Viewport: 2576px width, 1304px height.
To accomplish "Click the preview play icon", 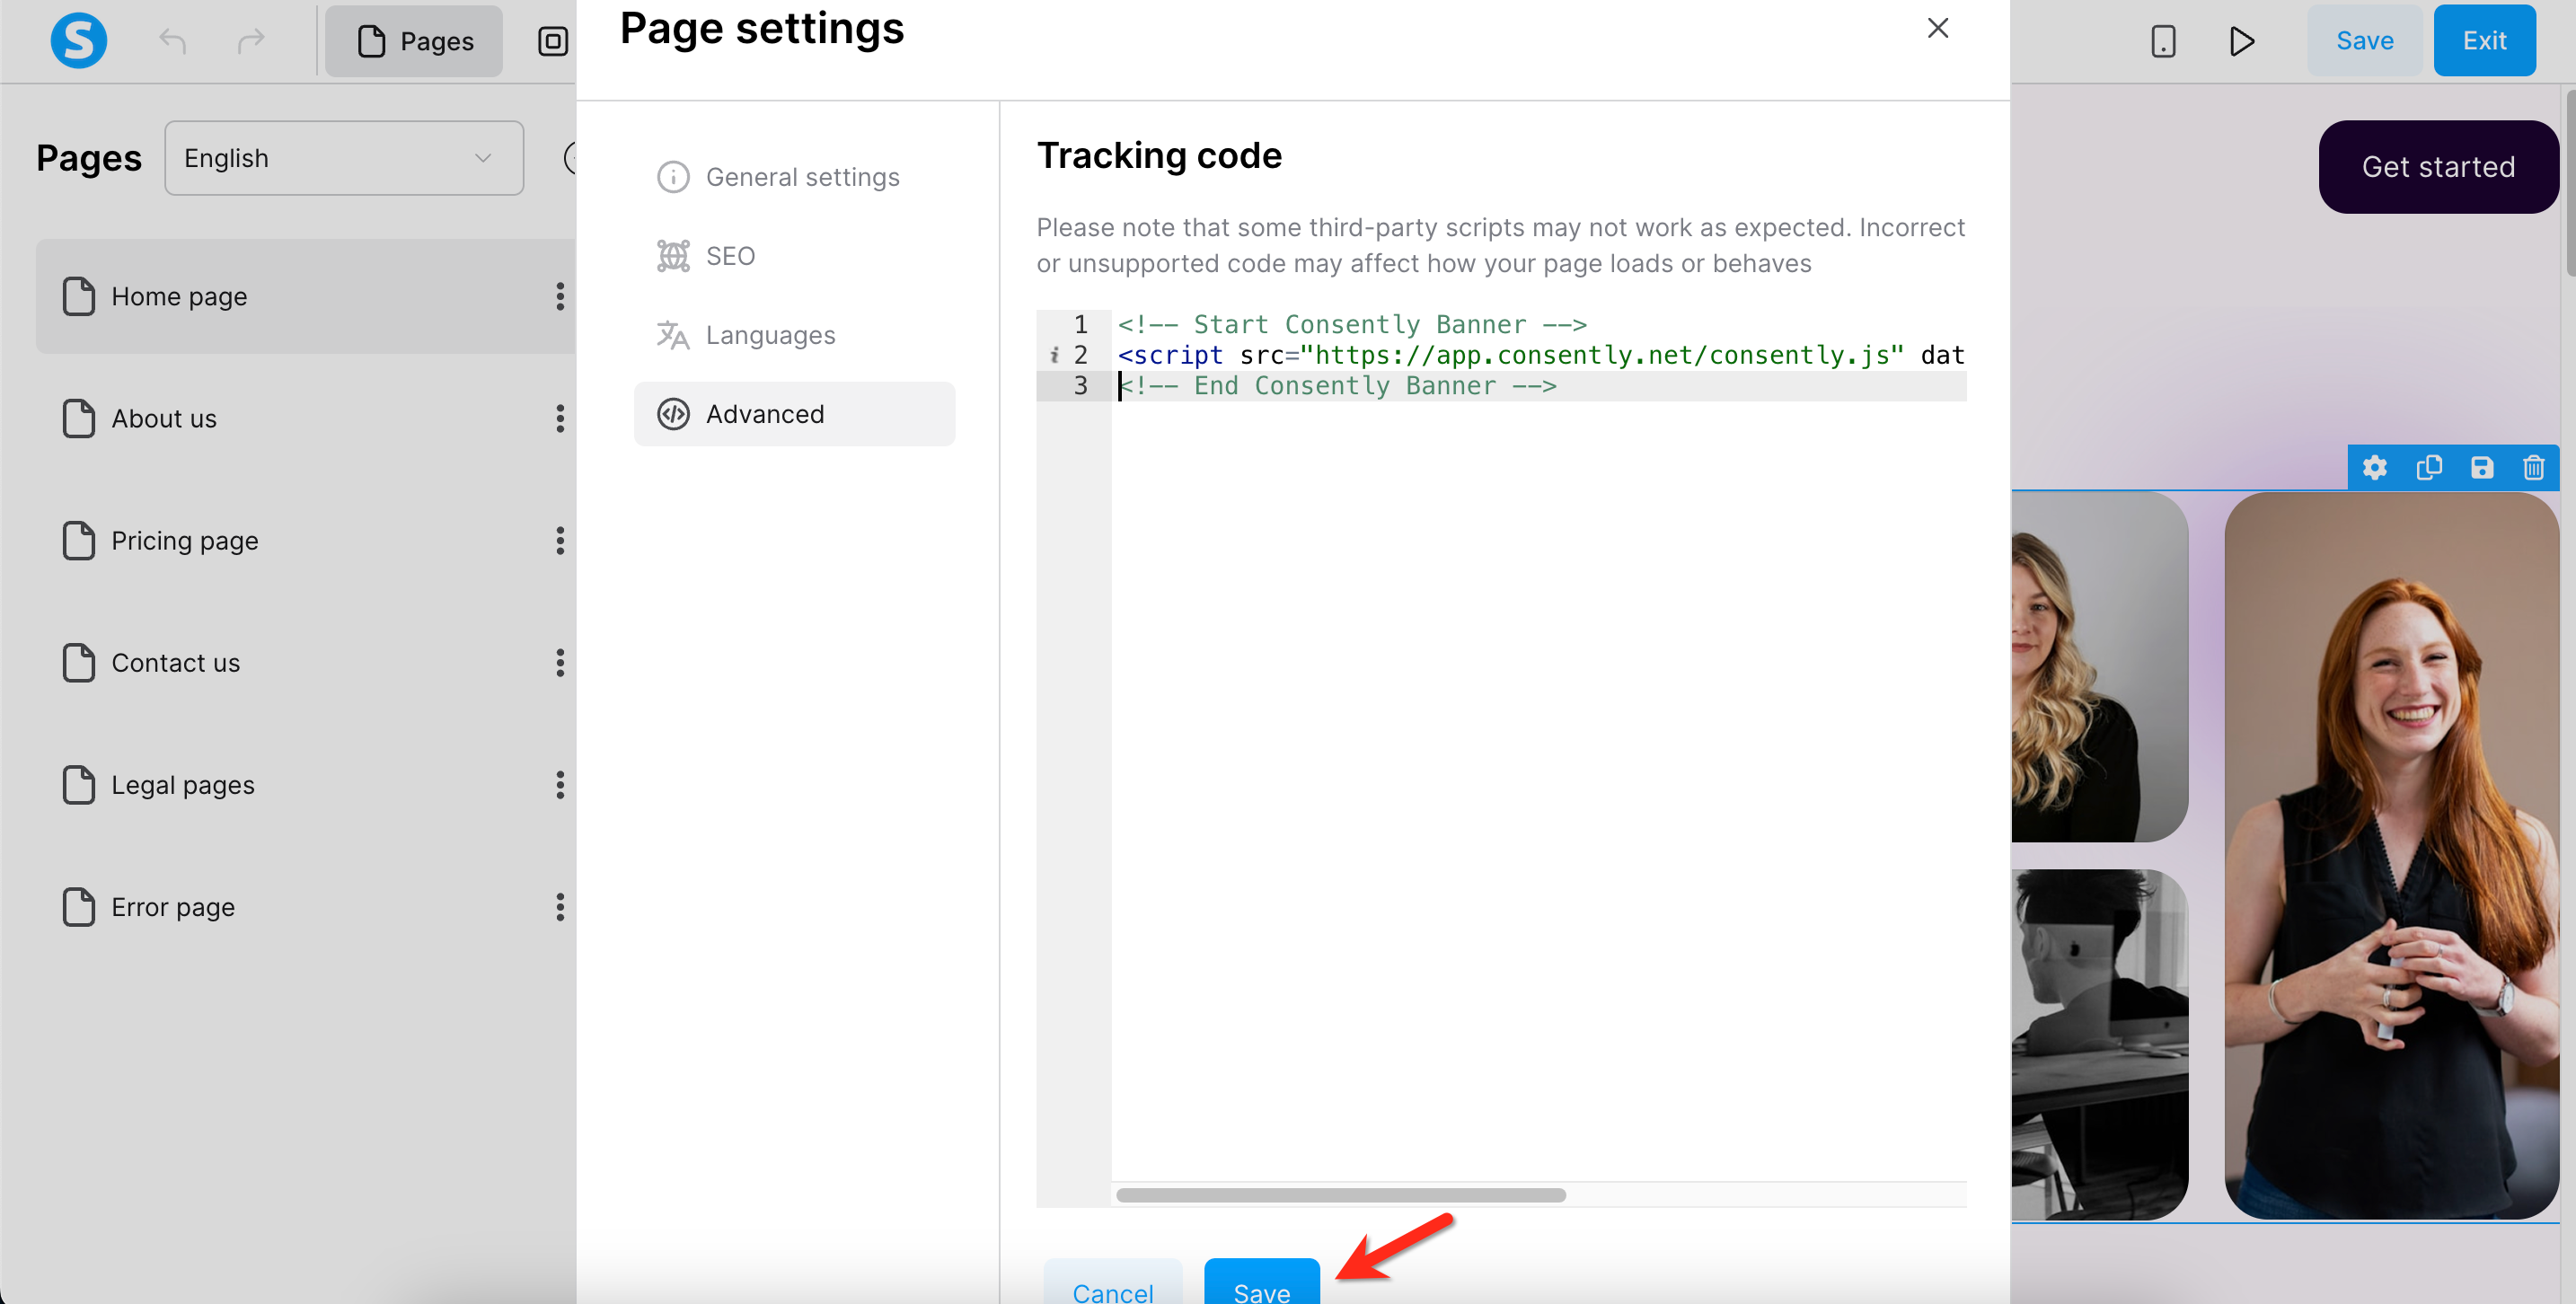I will coord(2241,41).
